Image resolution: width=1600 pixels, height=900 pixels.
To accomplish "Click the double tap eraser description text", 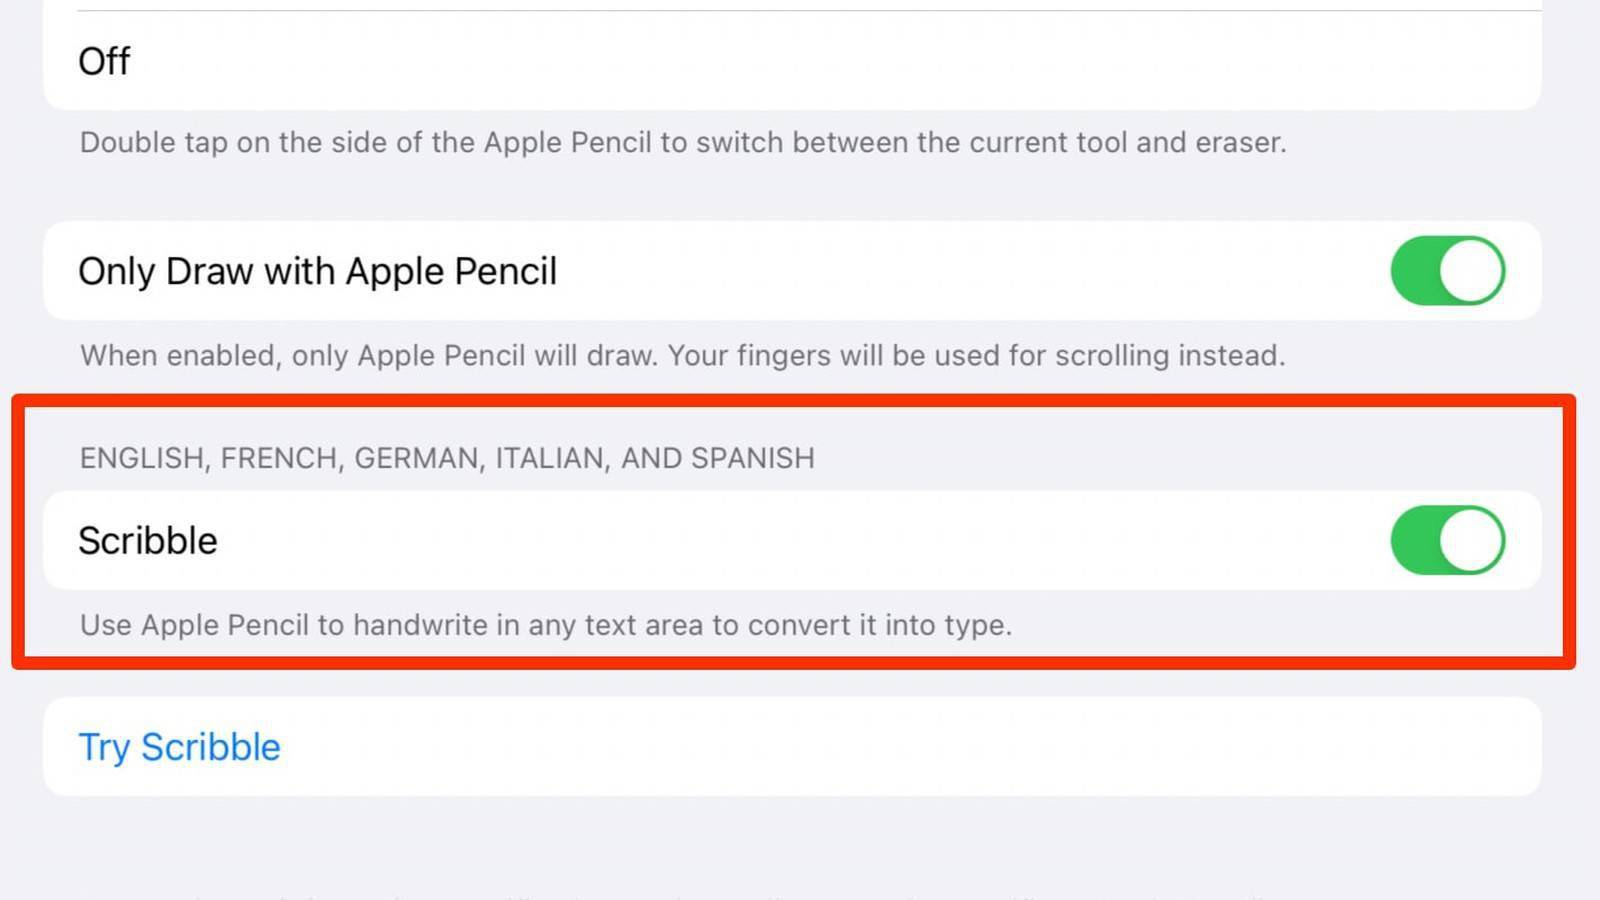I will pyautogui.click(x=683, y=142).
